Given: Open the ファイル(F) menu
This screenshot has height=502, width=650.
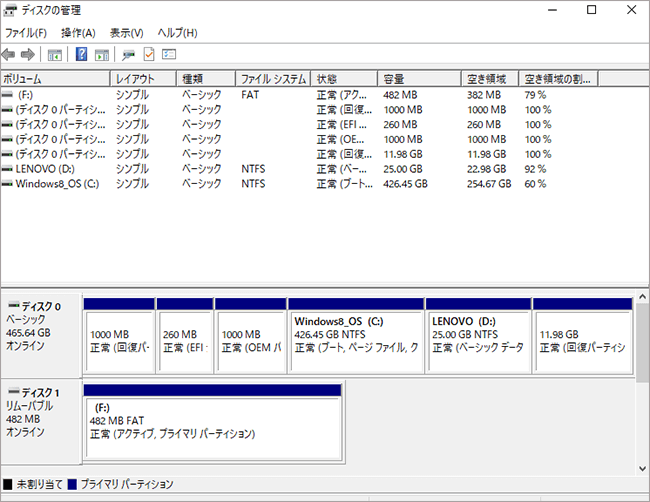Looking at the screenshot, I should 26,33.
